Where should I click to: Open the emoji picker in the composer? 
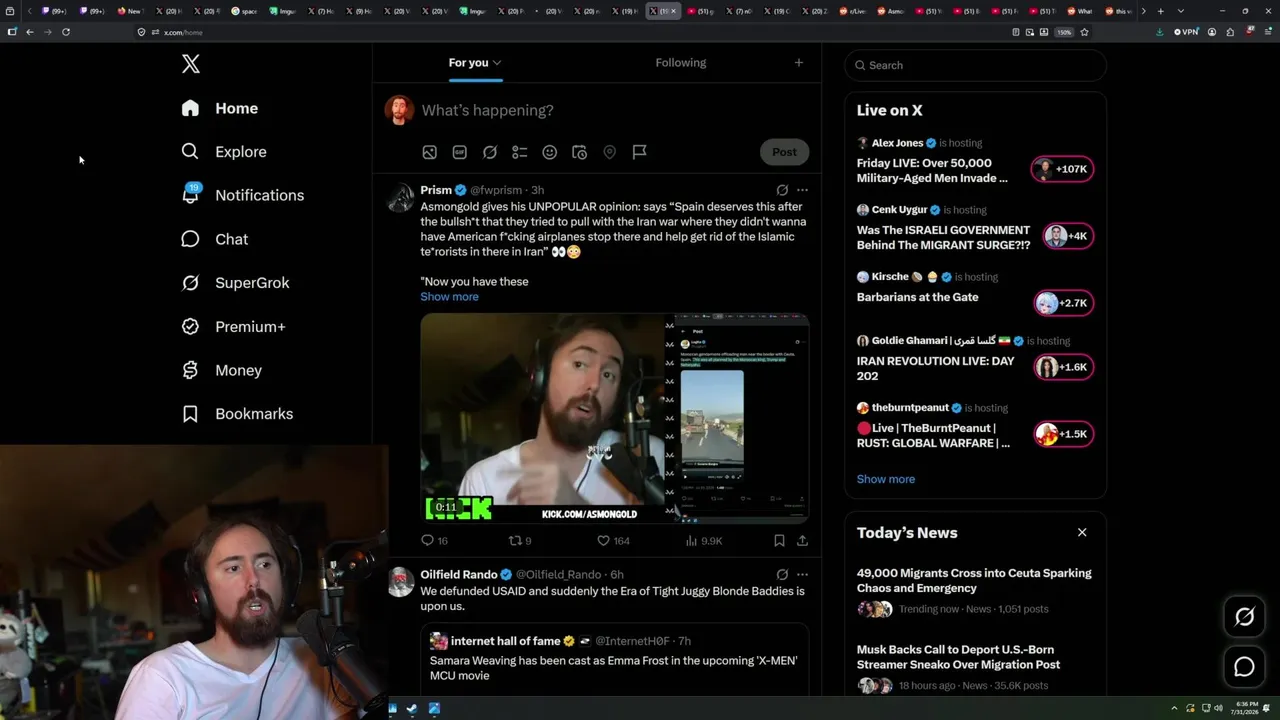[x=549, y=152]
